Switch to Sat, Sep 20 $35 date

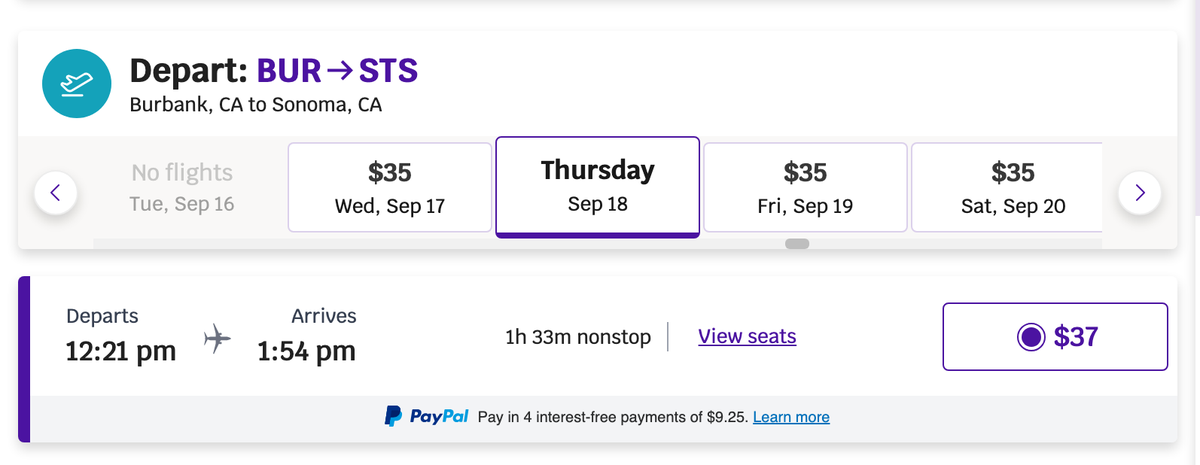click(x=1007, y=188)
